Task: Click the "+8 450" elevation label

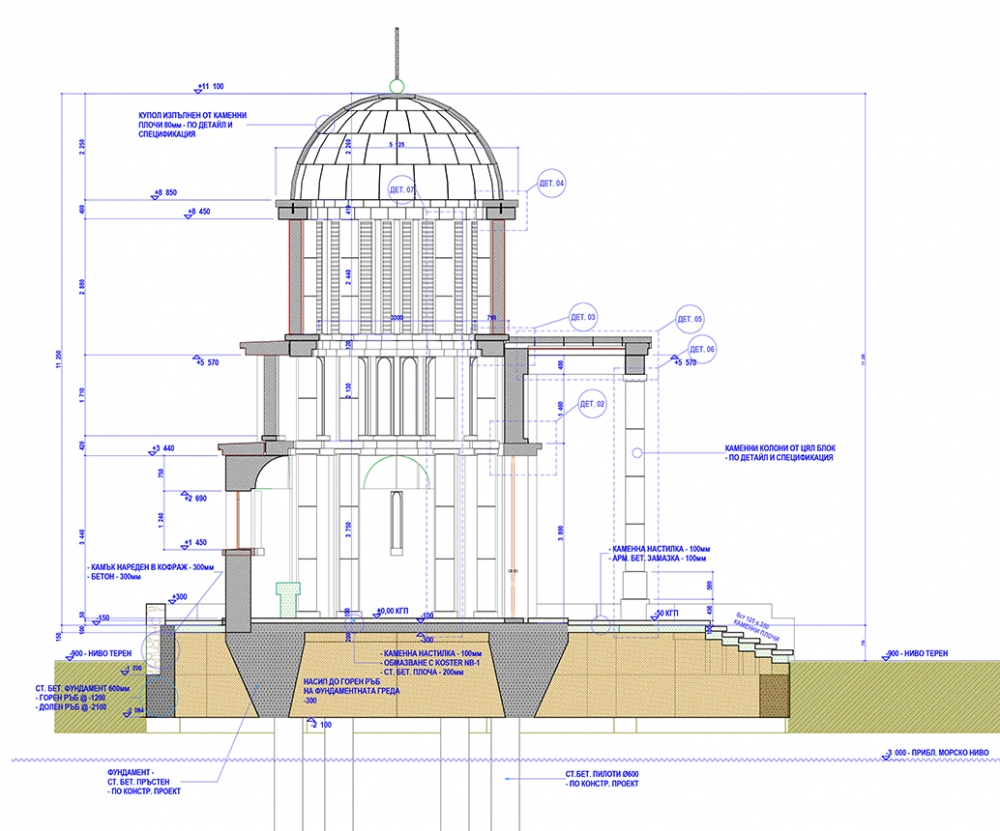Action: 199,212
